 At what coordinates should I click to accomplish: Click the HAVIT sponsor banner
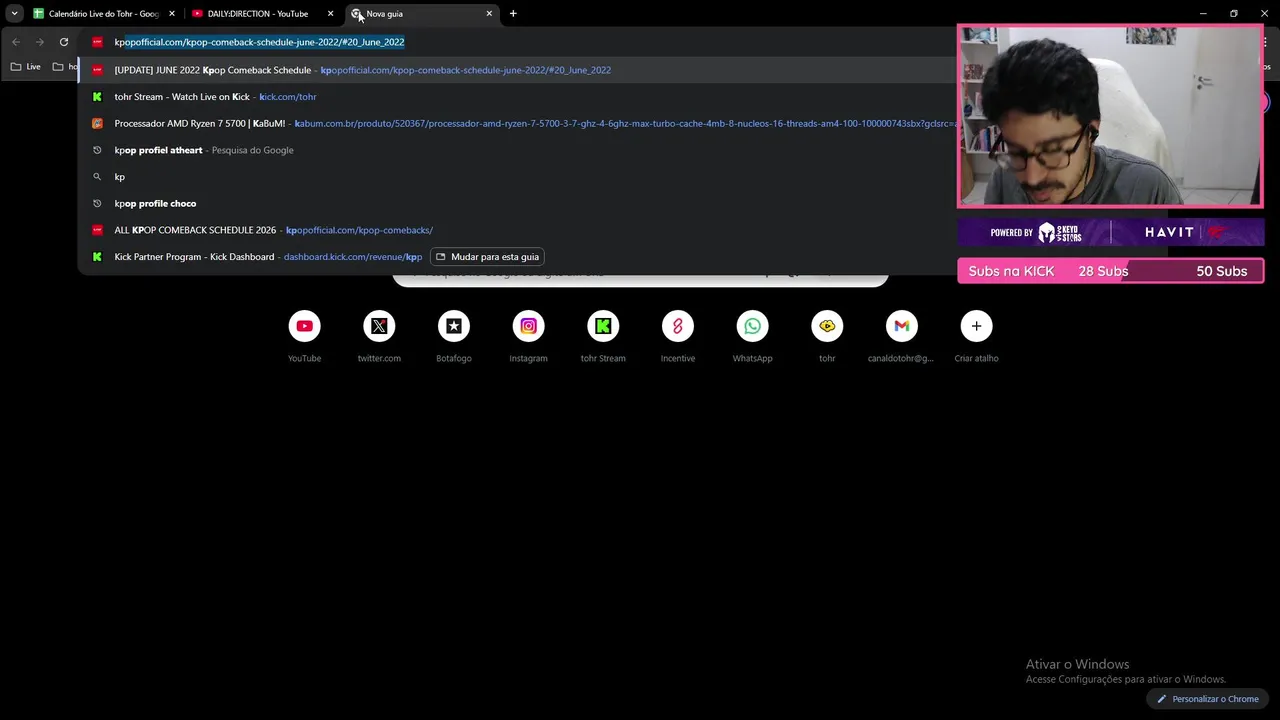click(1110, 233)
